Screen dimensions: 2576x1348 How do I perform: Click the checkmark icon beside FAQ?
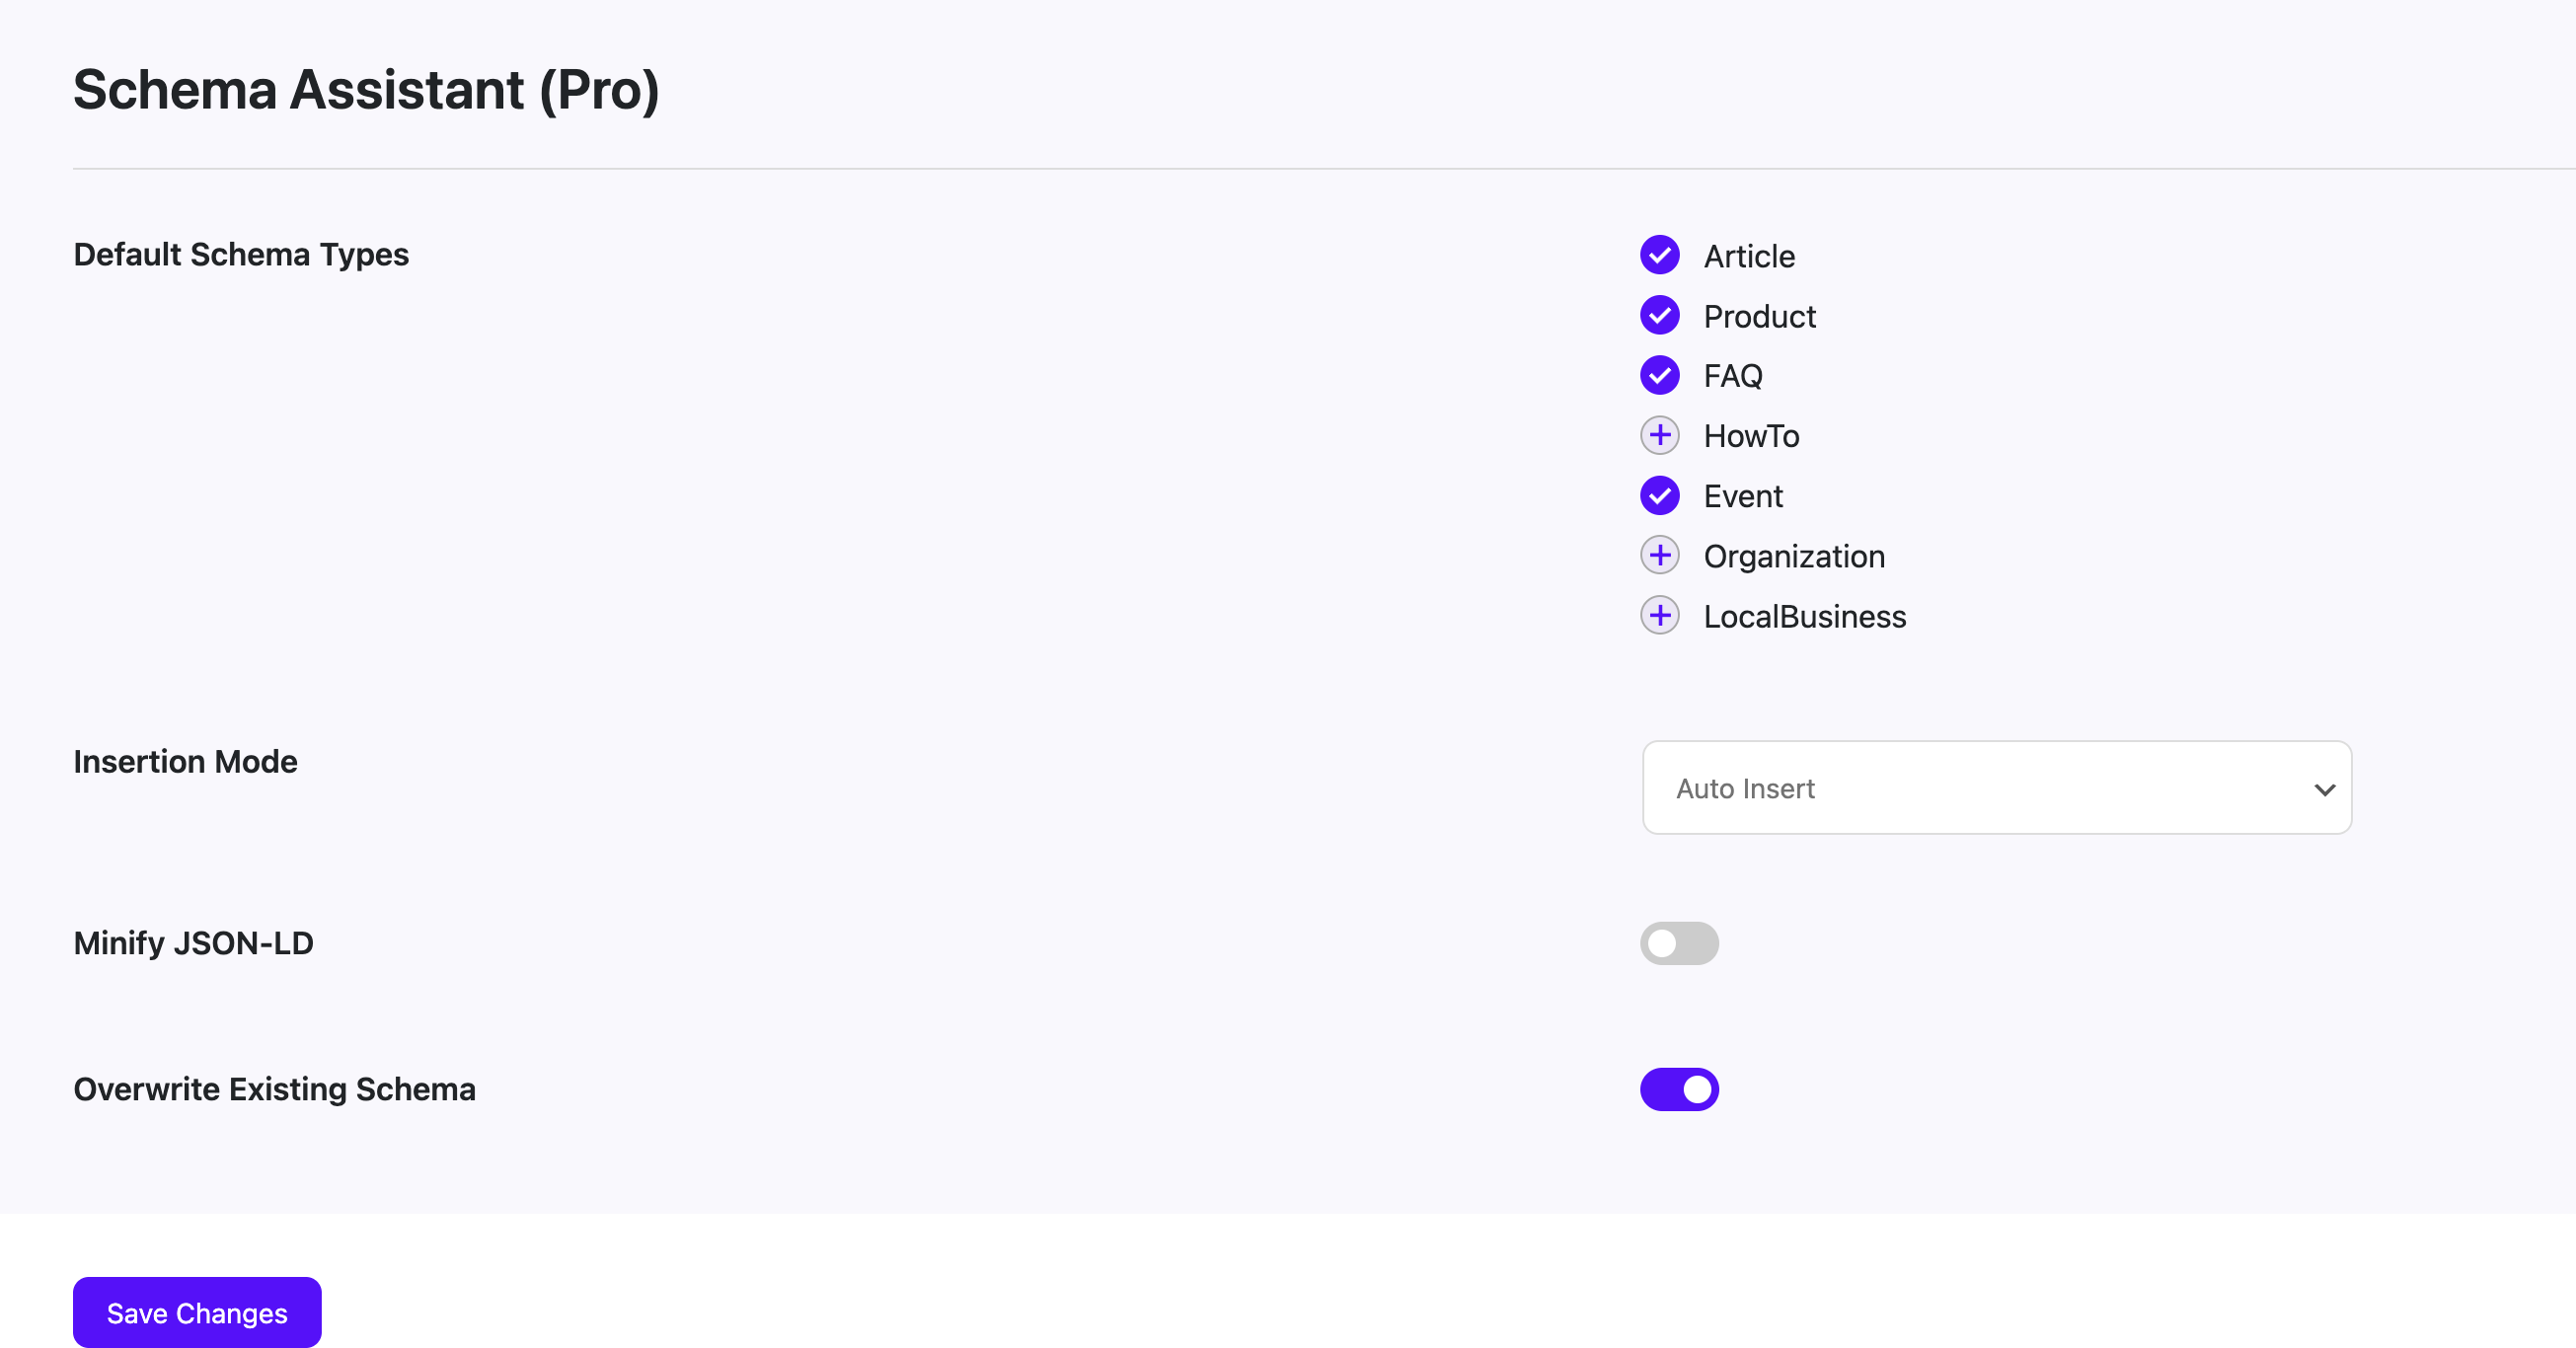click(1660, 375)
